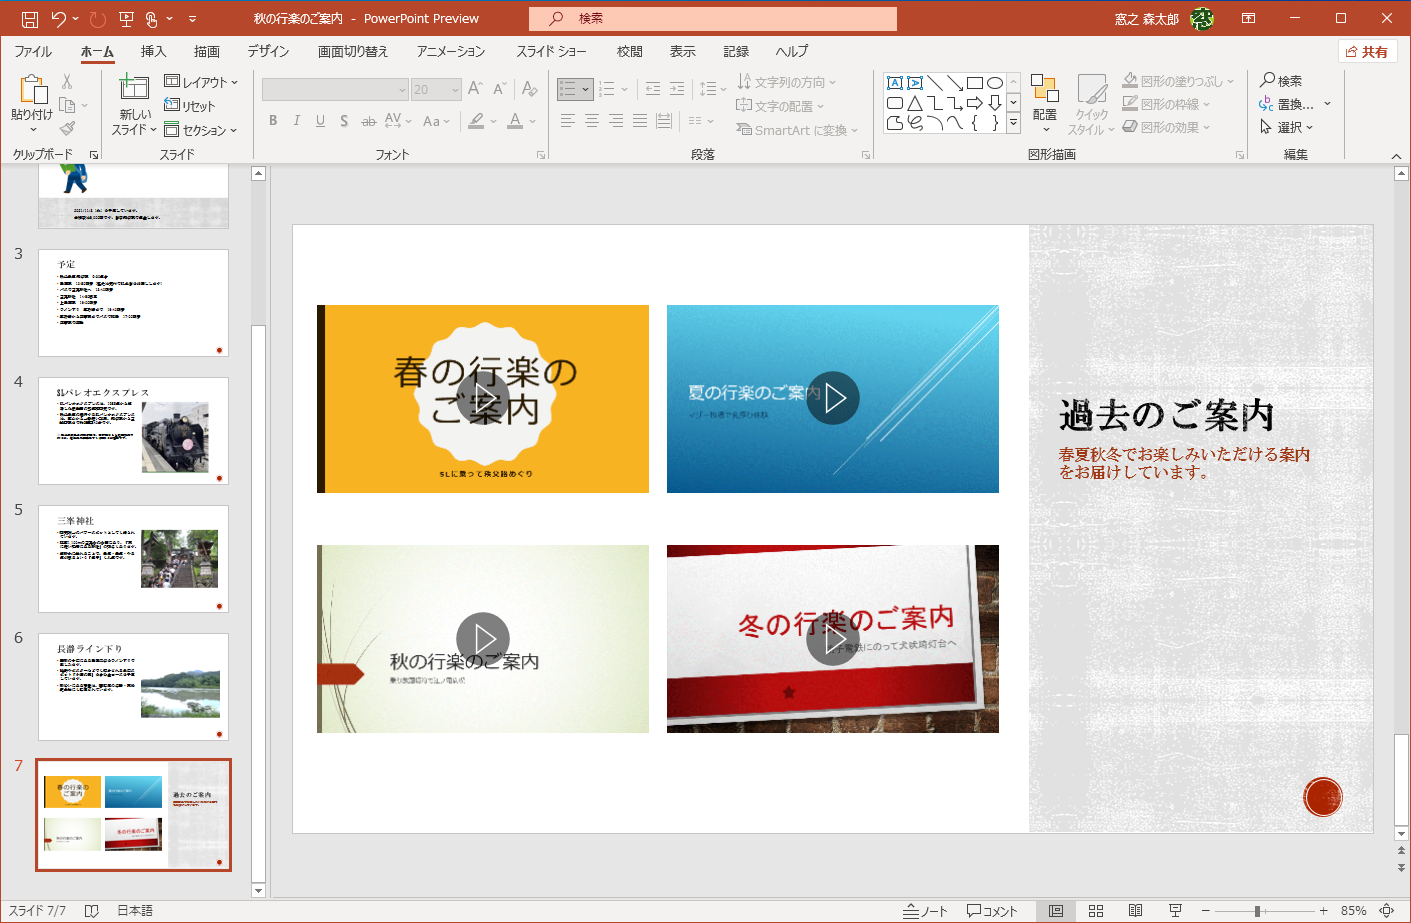The image size is (1411, 923).
Task: Toggle strikethrough (ab) formatting
Action: tap(369, 121)
